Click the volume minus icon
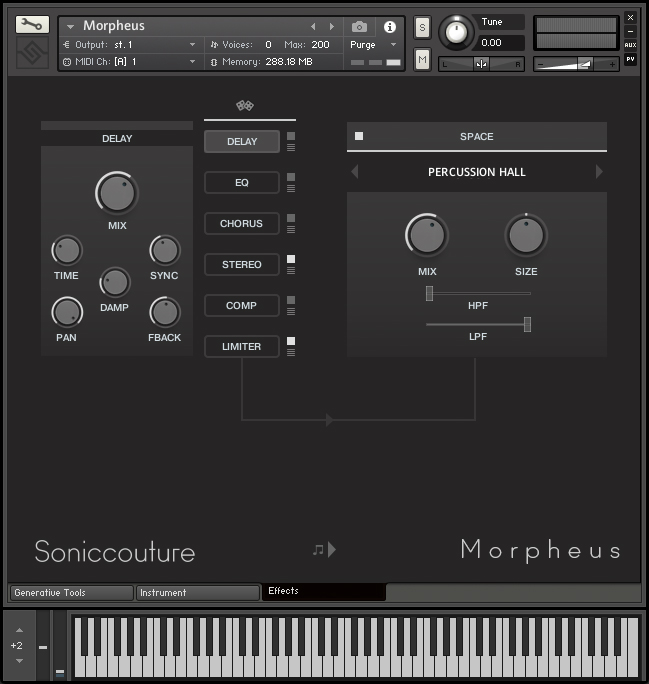Screen dimensions: 649x684 pyautogui.click(x=541, y=65)
